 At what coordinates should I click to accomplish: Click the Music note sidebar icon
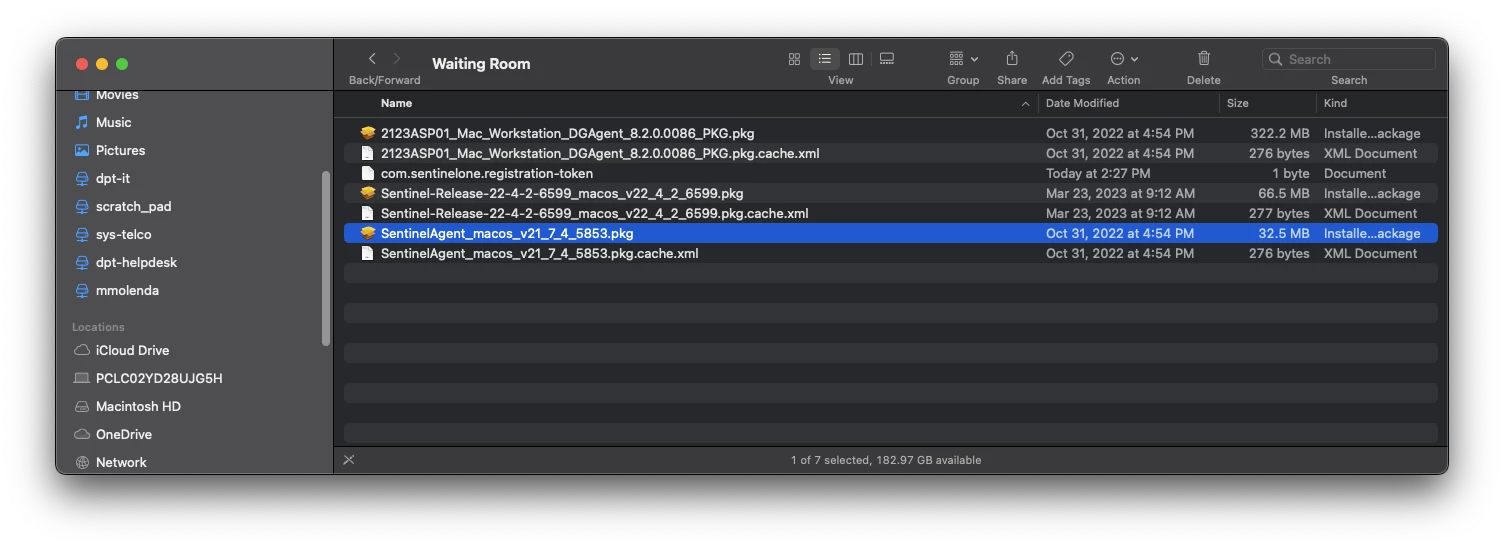(x=82, y=122)
